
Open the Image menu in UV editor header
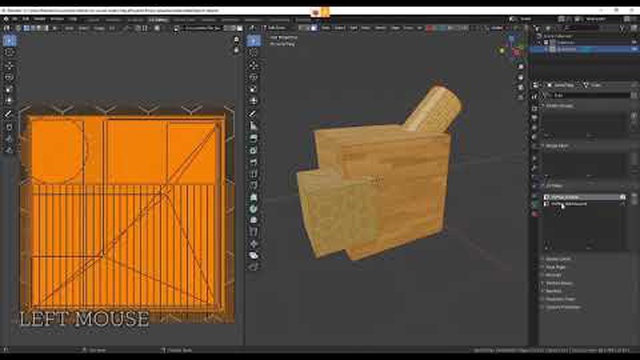(99, 28)
